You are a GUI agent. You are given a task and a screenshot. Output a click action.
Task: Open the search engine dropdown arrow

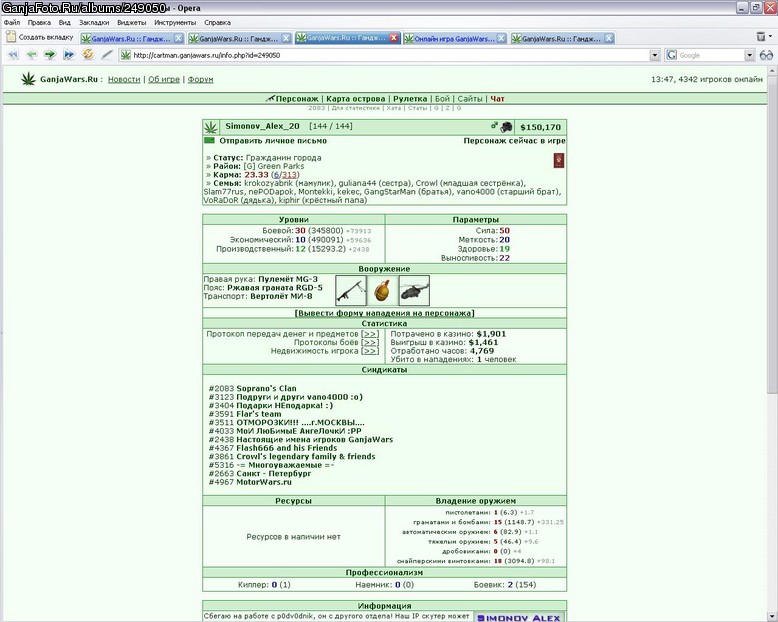[x=749, y=55]
